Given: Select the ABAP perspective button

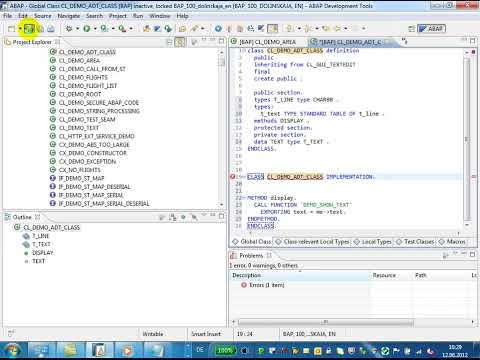Looking at the screenshot, I should click(432, 29).
